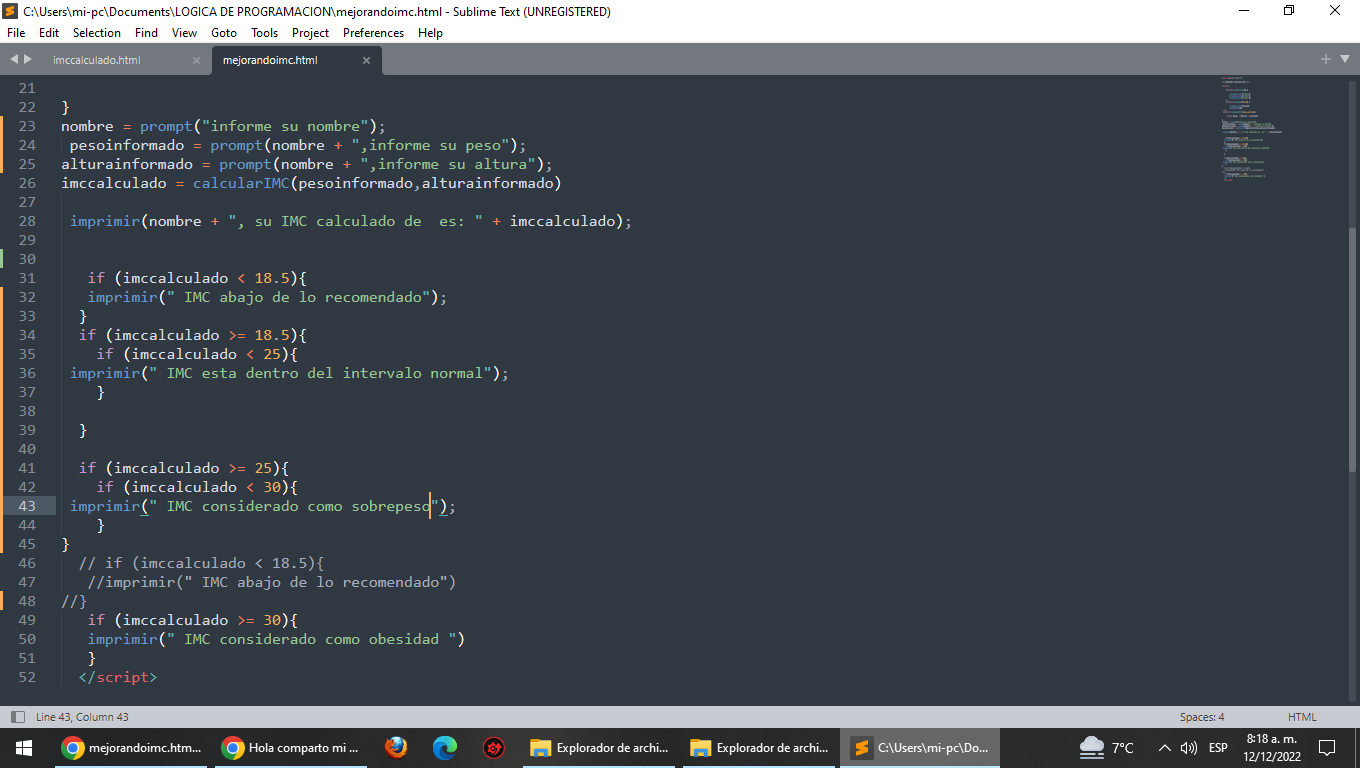1360x768 pixels.
Task: Open the notification center icon
Action: pos(1328,748)
